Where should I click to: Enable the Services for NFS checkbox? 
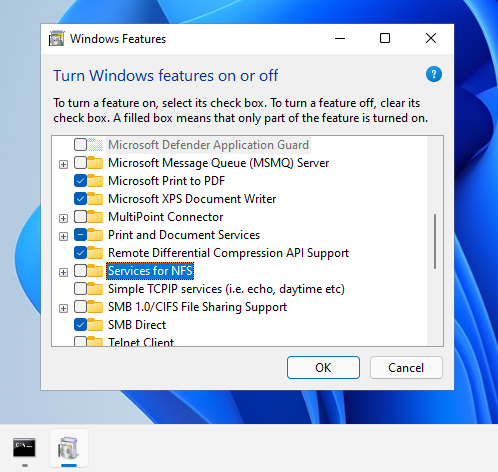(80, 271)
